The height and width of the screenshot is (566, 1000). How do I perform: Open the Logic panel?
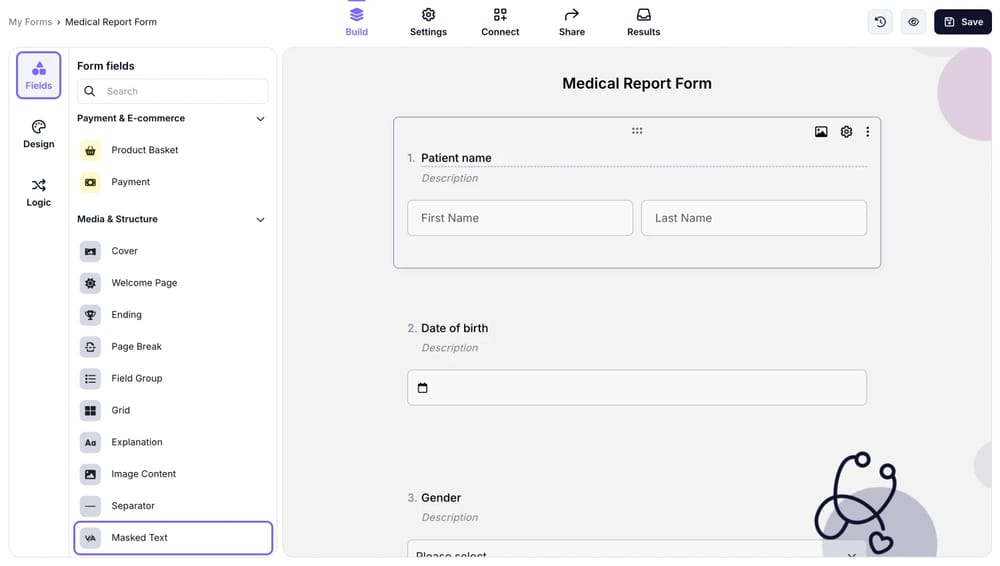point(39,192)
